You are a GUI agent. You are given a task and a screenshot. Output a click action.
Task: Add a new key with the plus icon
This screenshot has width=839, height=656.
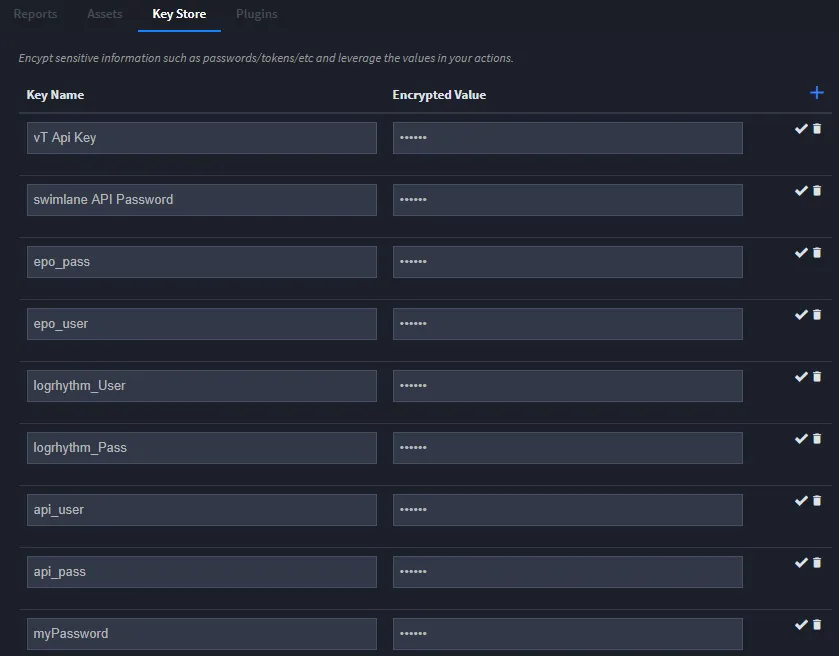click(x=817, y=93)
